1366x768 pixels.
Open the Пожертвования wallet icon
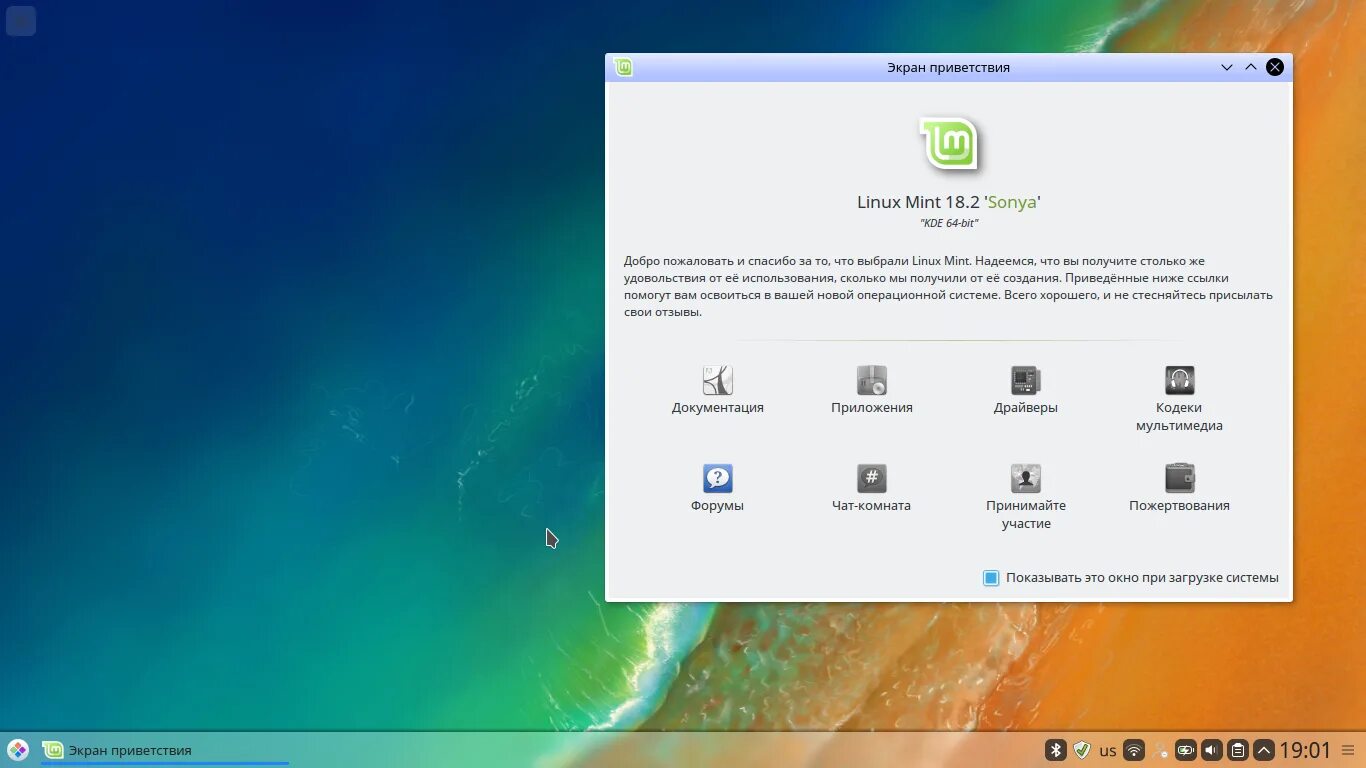coord(1179,478)
